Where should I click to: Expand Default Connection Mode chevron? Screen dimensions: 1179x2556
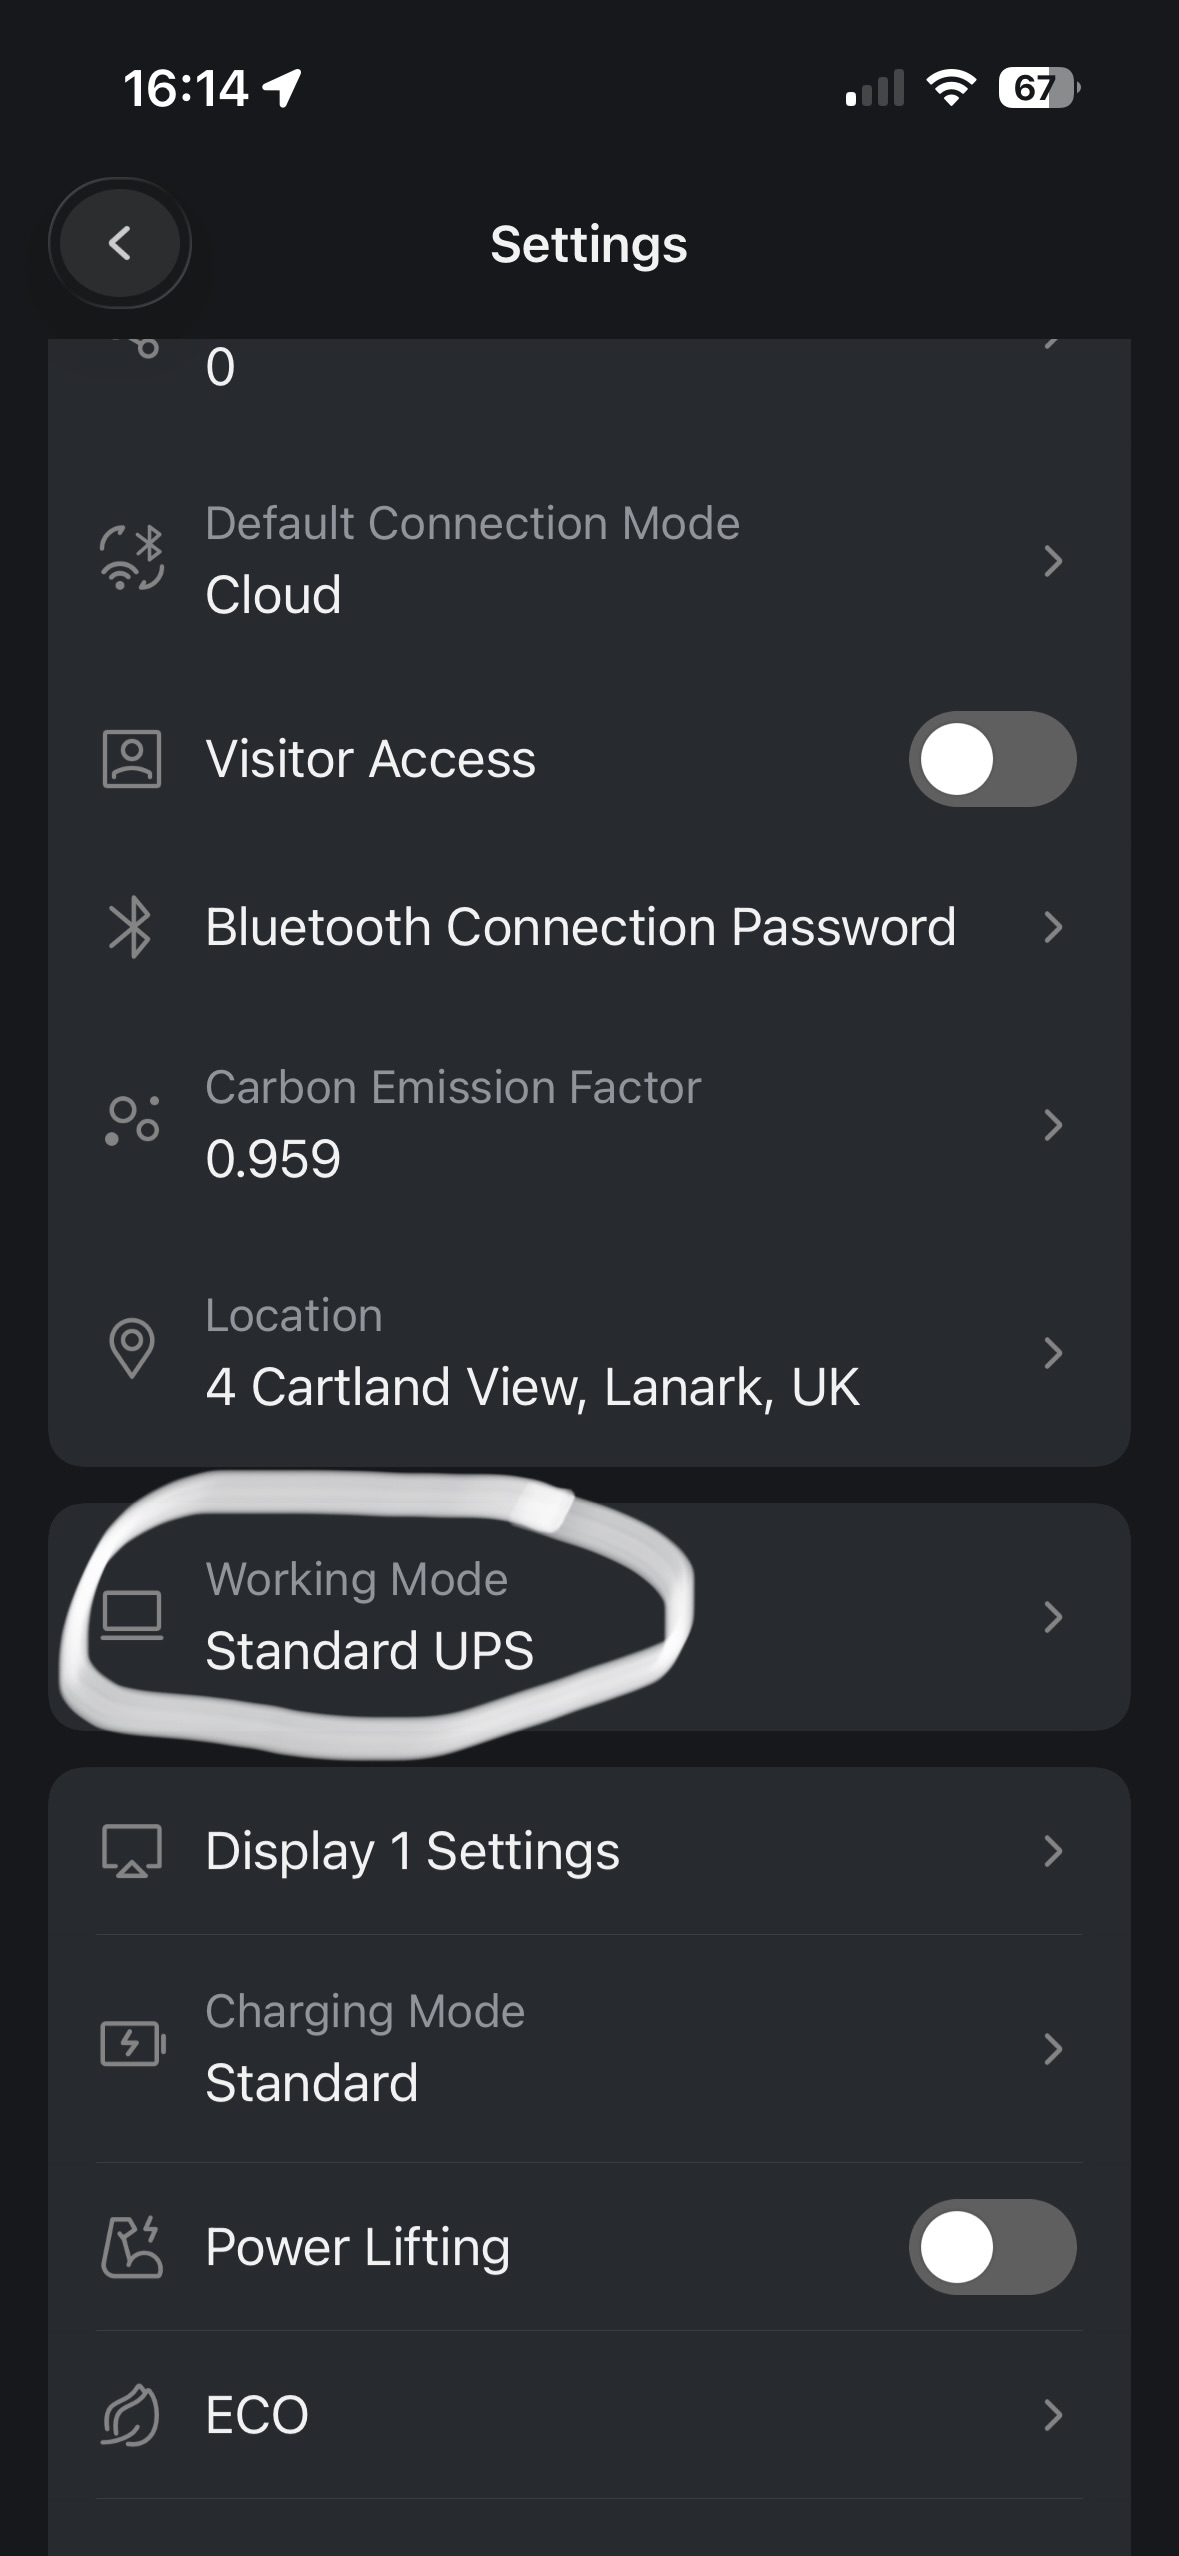tap(1052, 561)
